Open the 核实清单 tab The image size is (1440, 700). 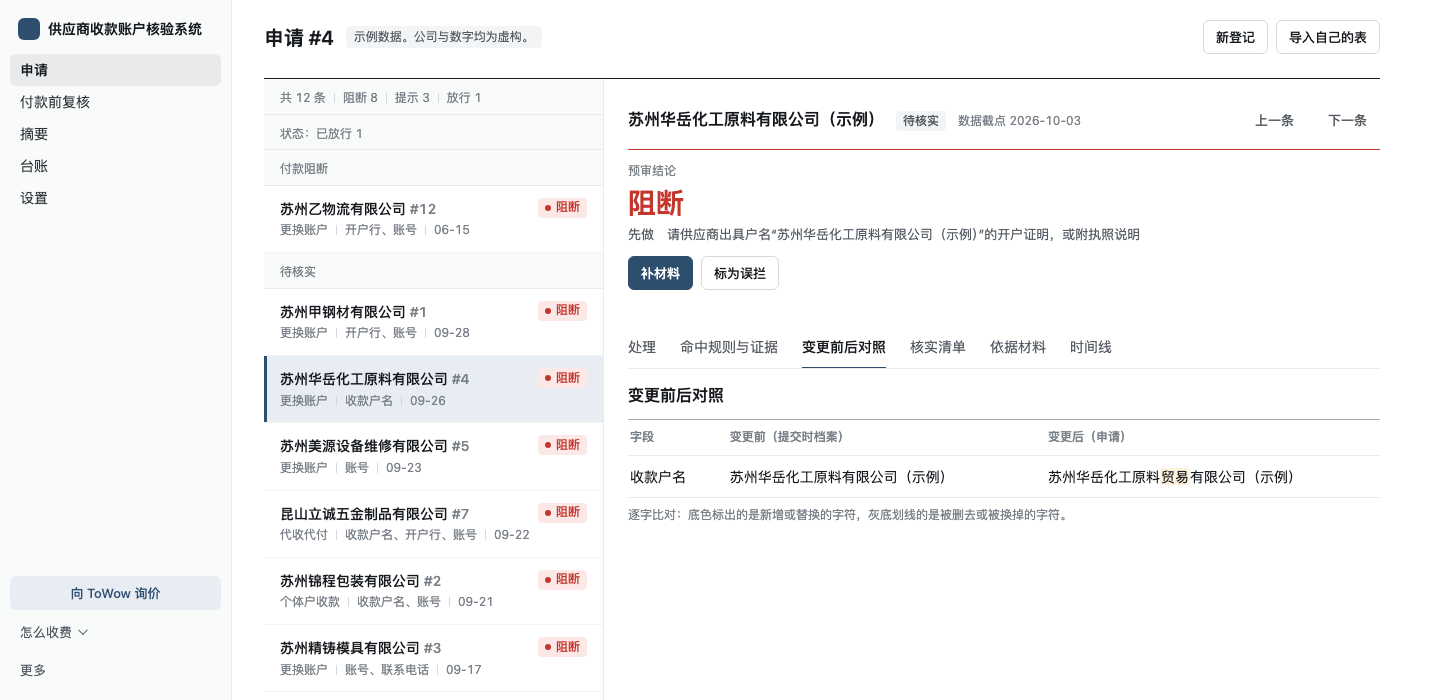coord(938,347)
